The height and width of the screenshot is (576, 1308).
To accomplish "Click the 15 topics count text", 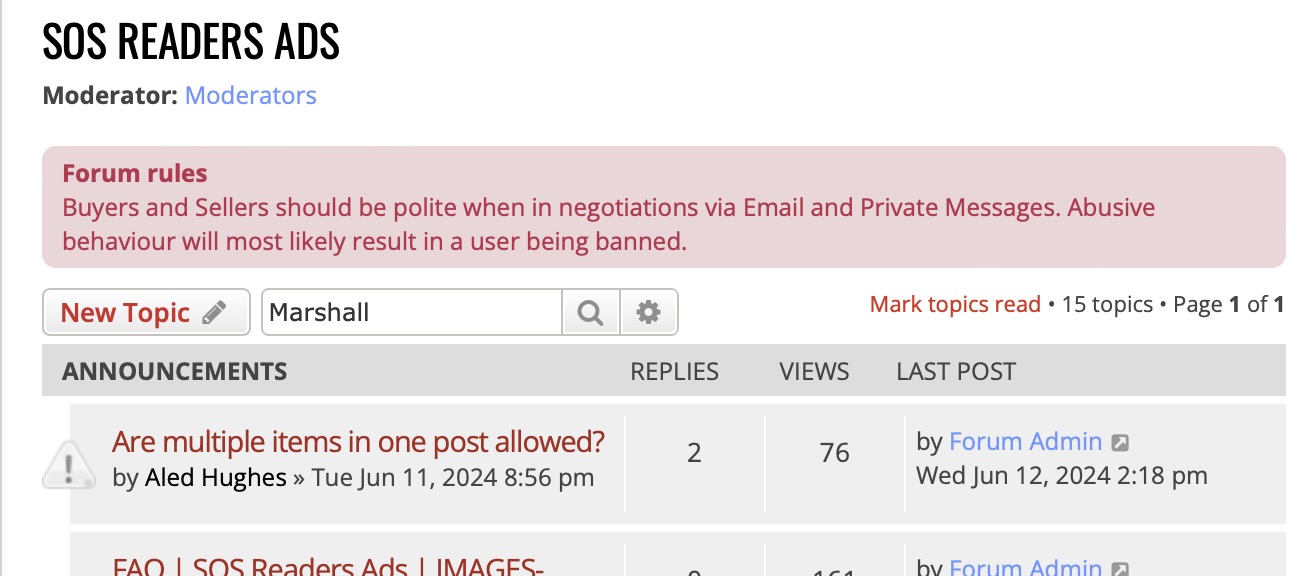I will 1107,304.
